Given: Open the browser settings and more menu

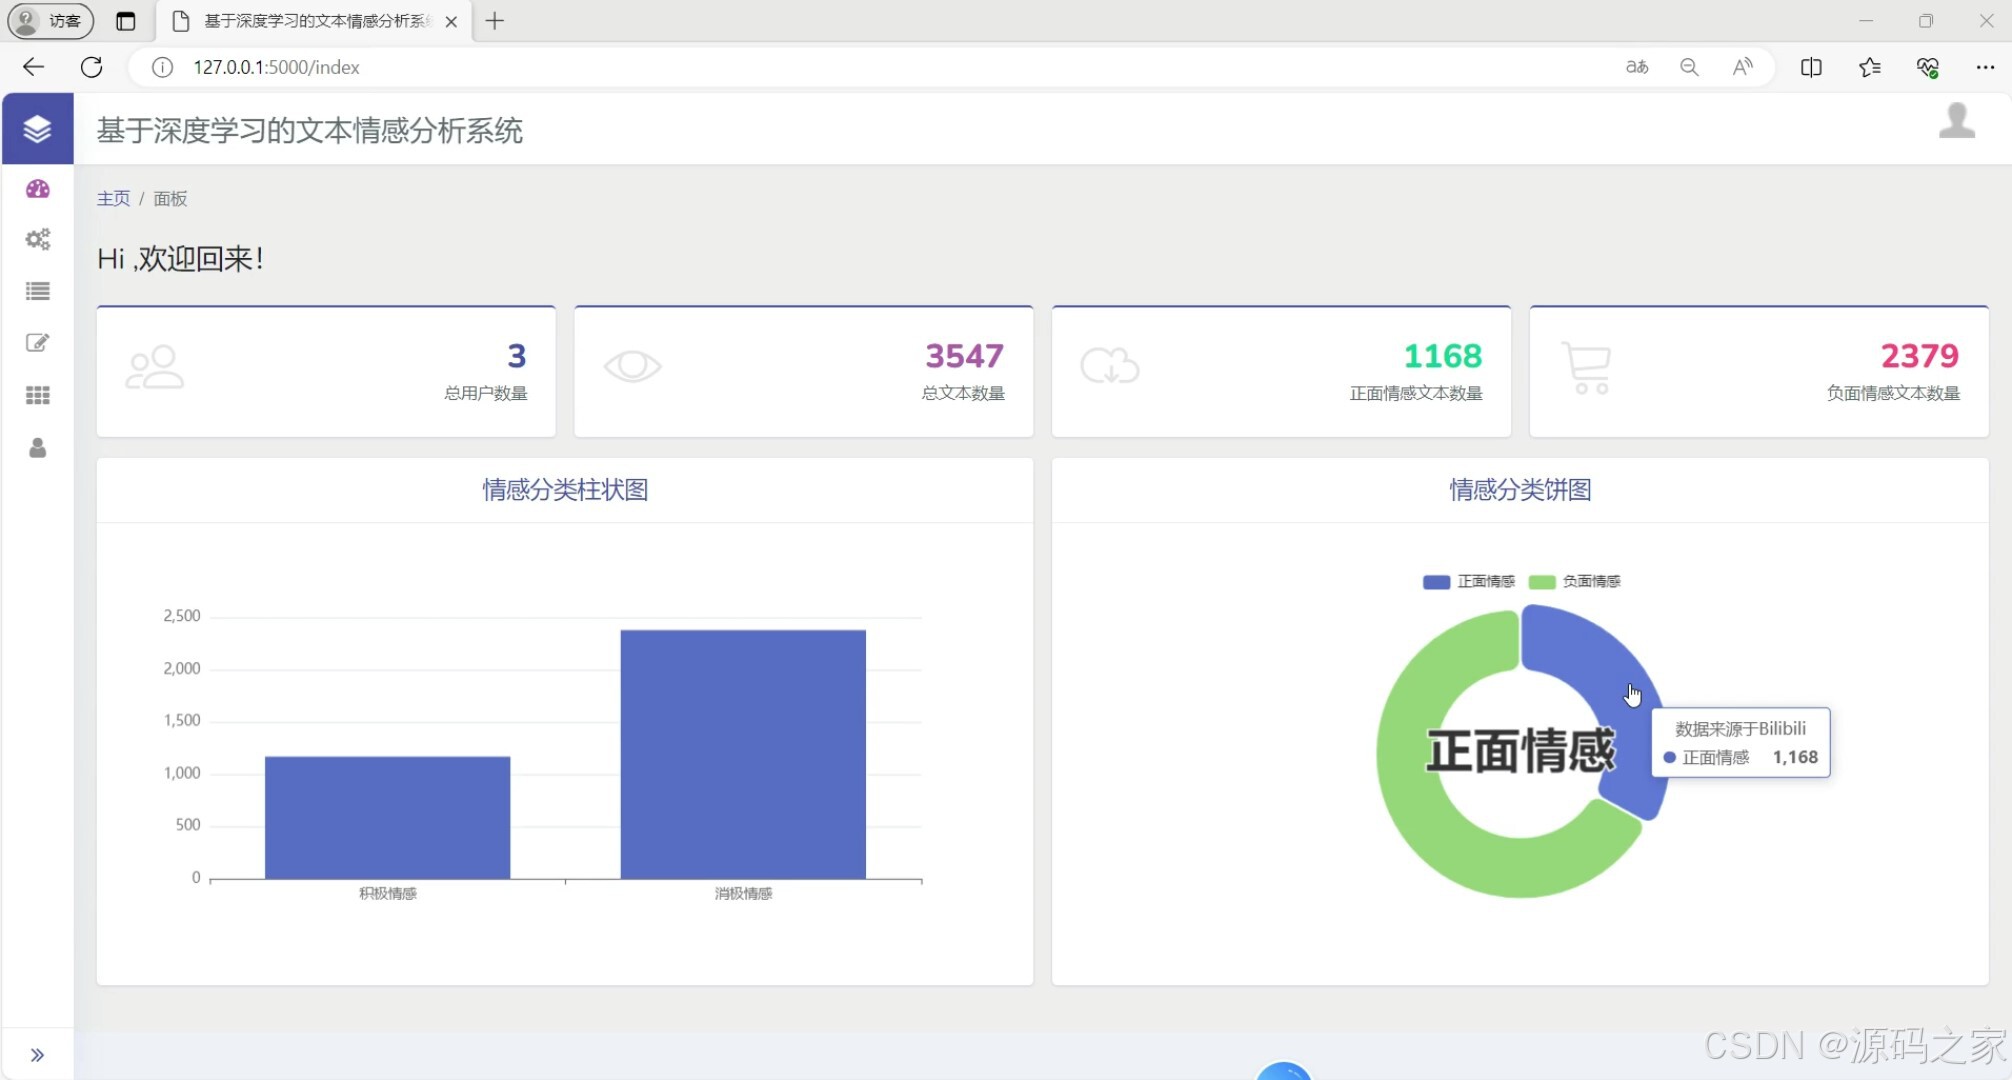Looking at the screenshot, I should [x=1985, y=67].
